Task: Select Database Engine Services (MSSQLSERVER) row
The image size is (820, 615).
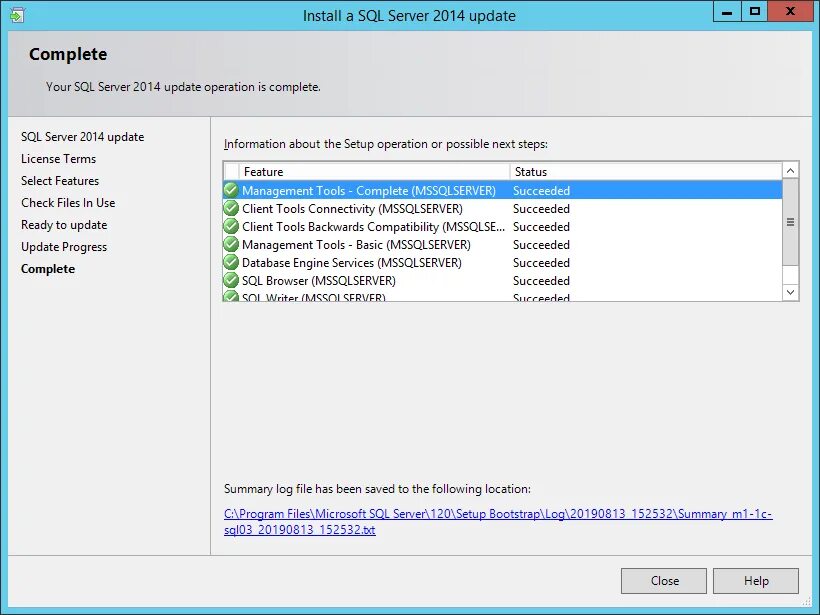Action: click(503, 263)
